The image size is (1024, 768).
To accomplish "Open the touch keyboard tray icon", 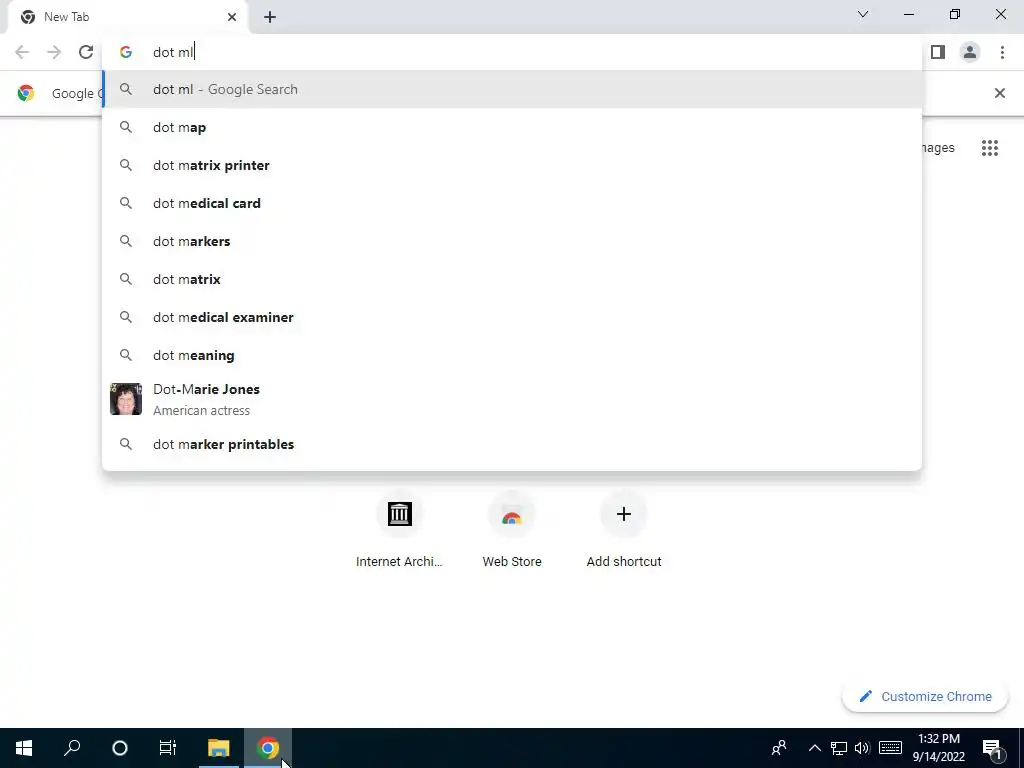I will coord(890,748).
